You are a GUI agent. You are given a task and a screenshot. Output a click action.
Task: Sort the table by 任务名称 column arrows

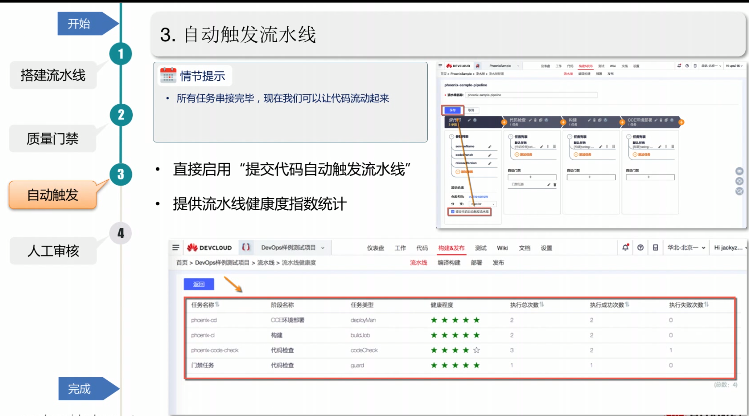pos(217,304)
